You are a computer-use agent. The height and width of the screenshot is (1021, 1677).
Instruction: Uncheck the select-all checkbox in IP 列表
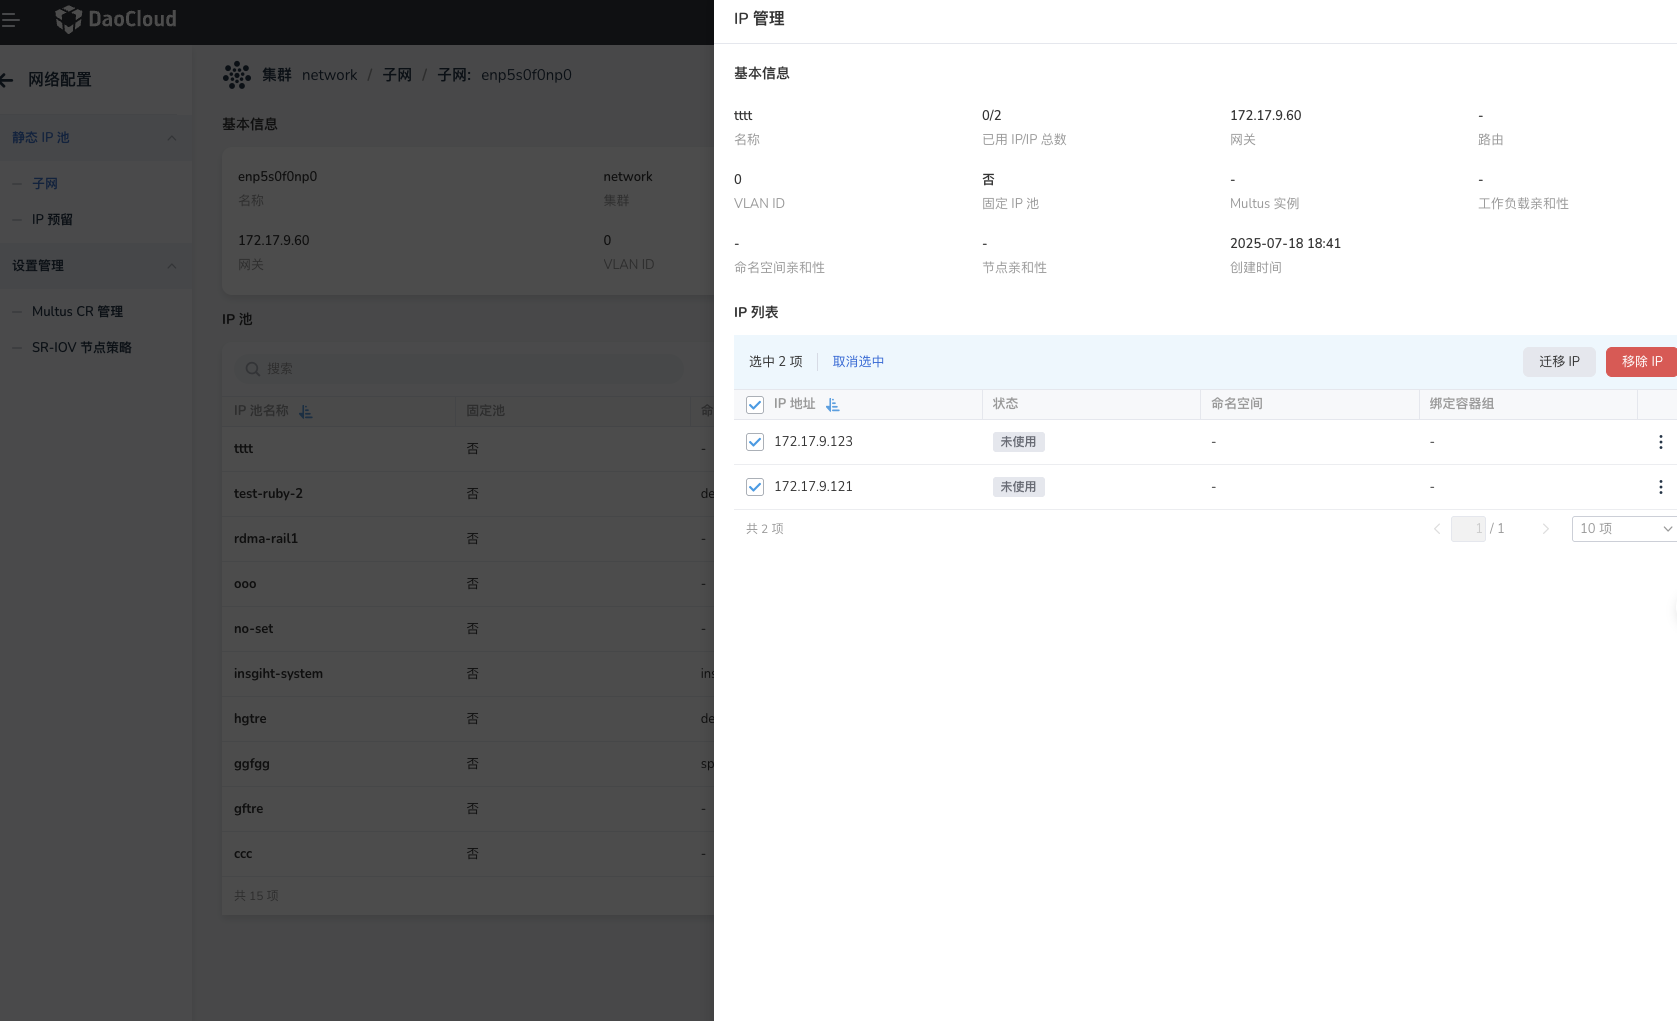click(755, 404)
